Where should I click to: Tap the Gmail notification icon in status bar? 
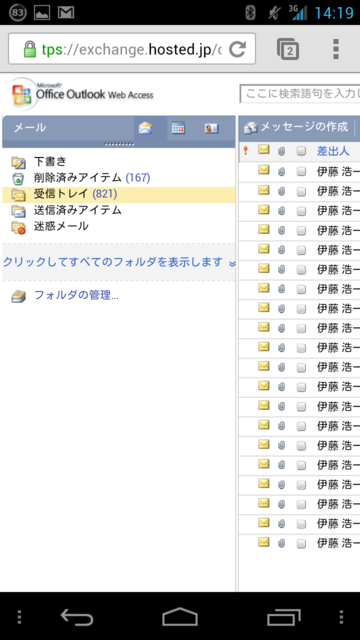pos(66,13)
